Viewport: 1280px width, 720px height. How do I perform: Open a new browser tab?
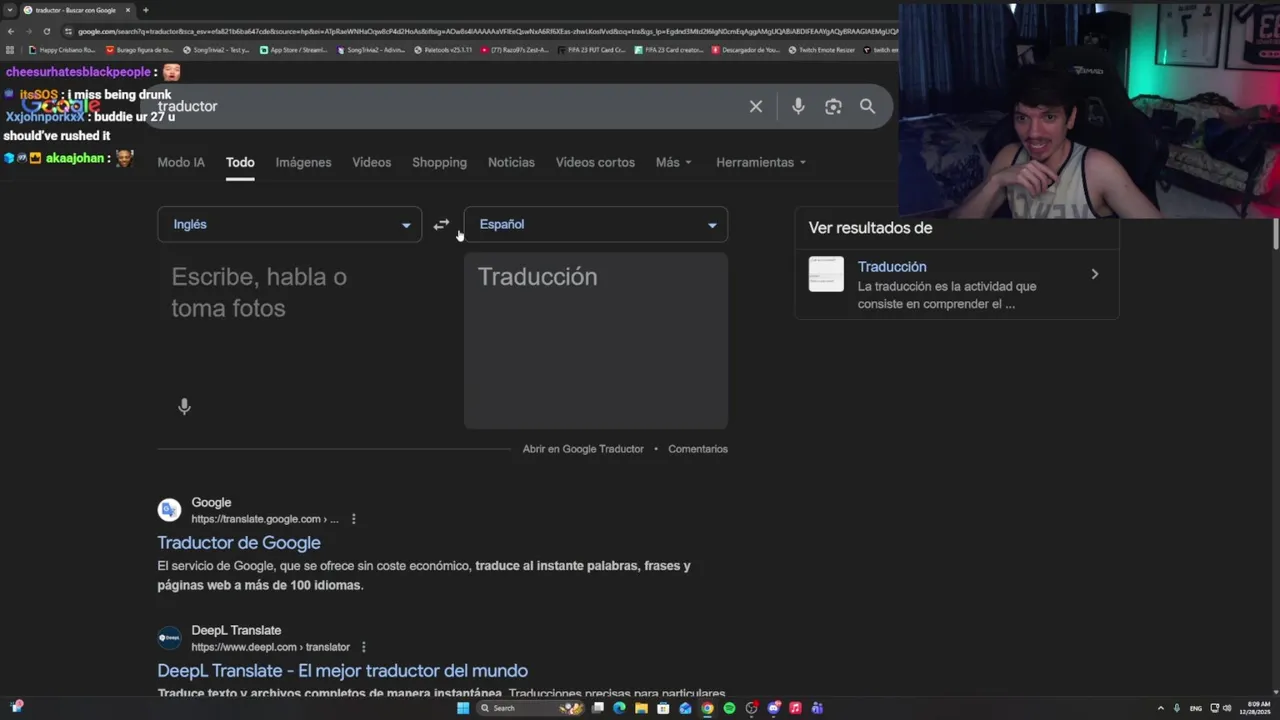coord(145,10)
